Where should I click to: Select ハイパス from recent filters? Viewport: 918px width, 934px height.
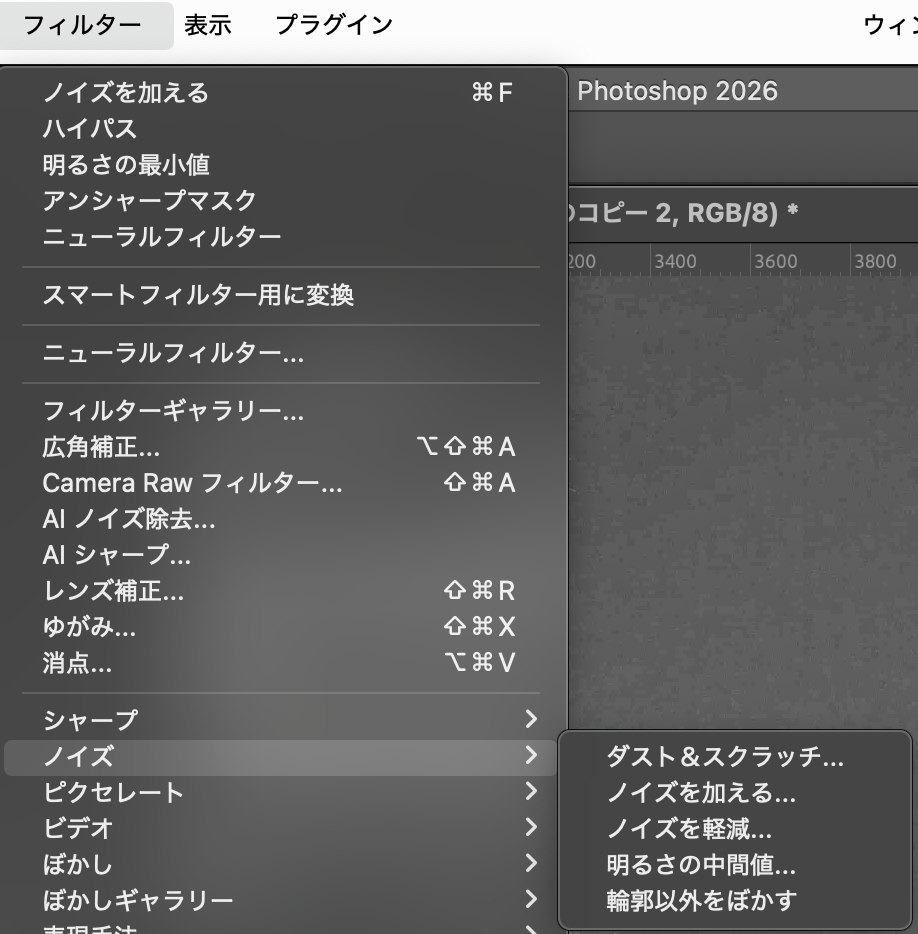pyautogui.click(x=90, y=129)
